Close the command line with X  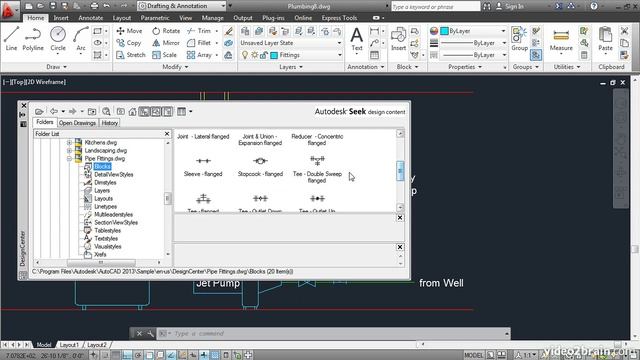[139, 333]
